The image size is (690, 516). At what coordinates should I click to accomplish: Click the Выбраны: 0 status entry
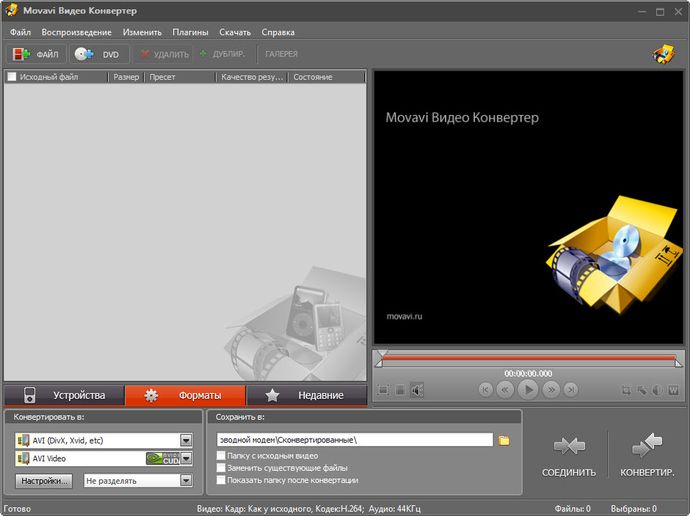pyautogui.click(x=634, y=509)
